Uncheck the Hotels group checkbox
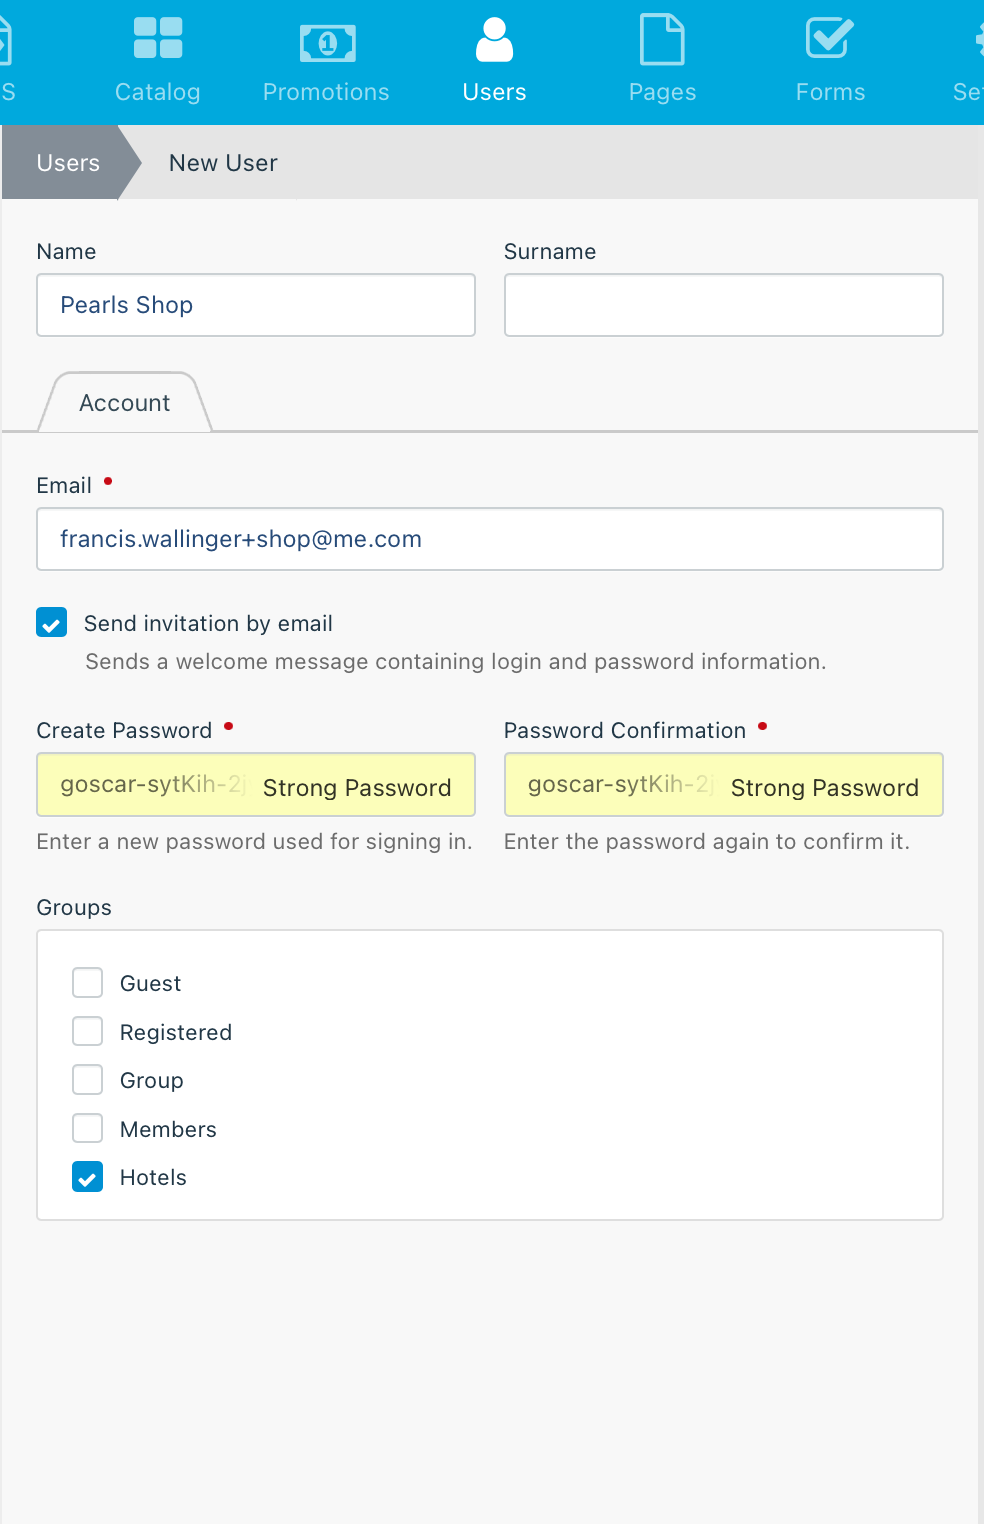The height and width of the screenshot is (1524, 984). (88, 1176)
